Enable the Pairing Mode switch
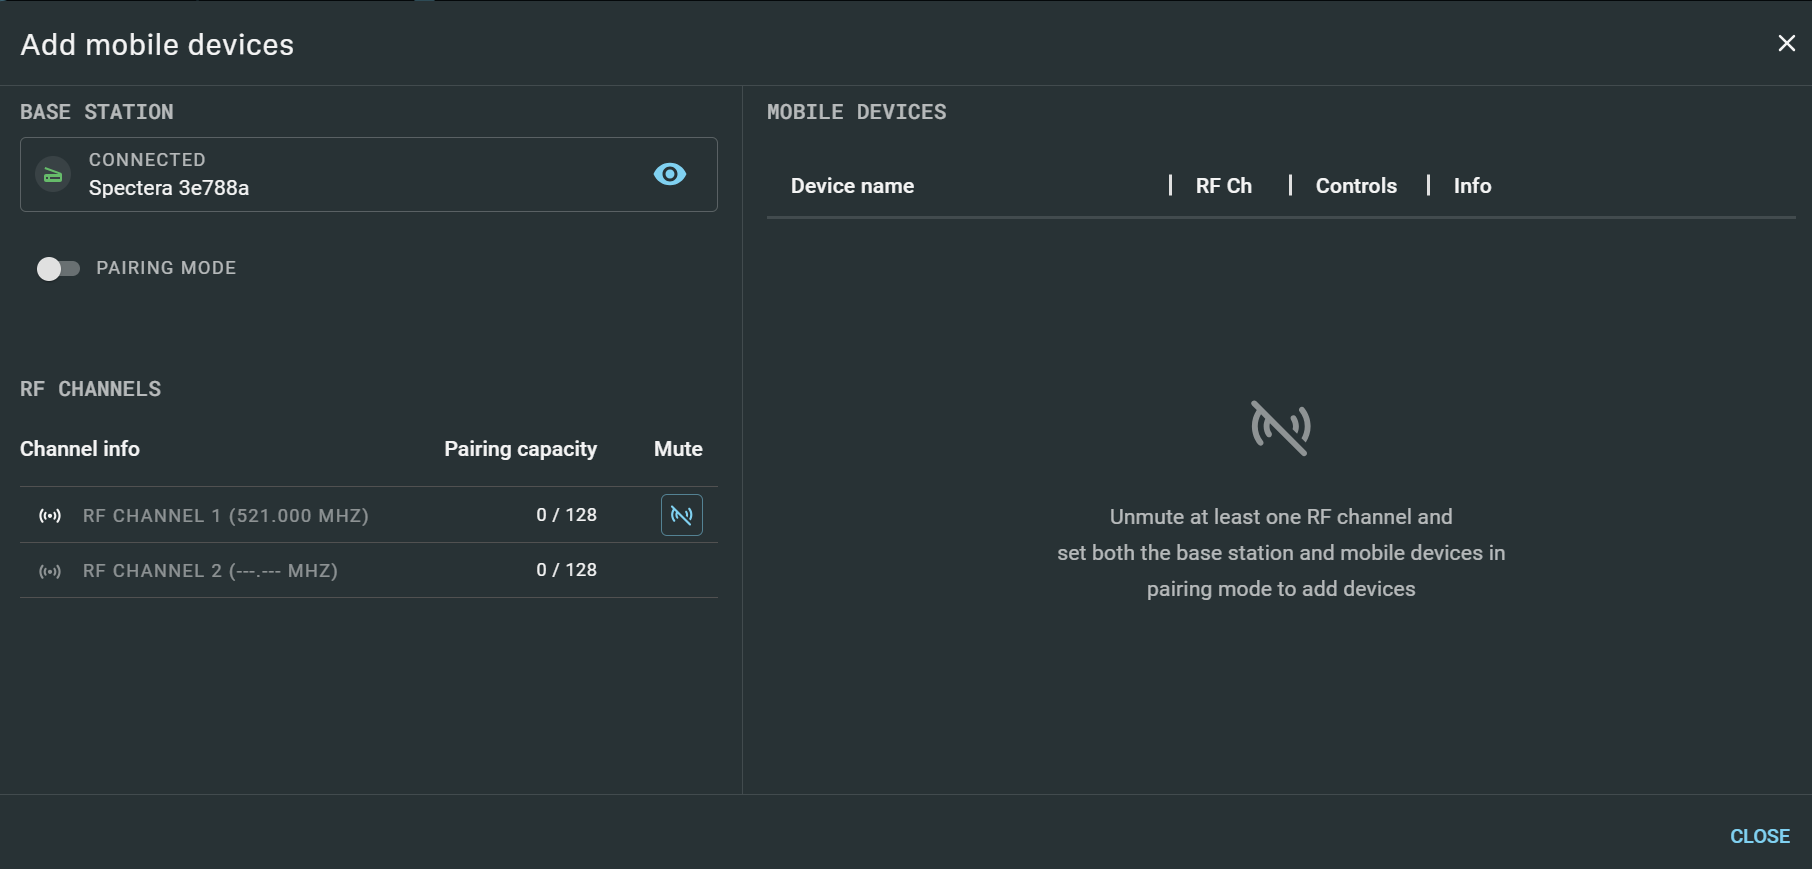1812x869 pixels. (58, 268)
